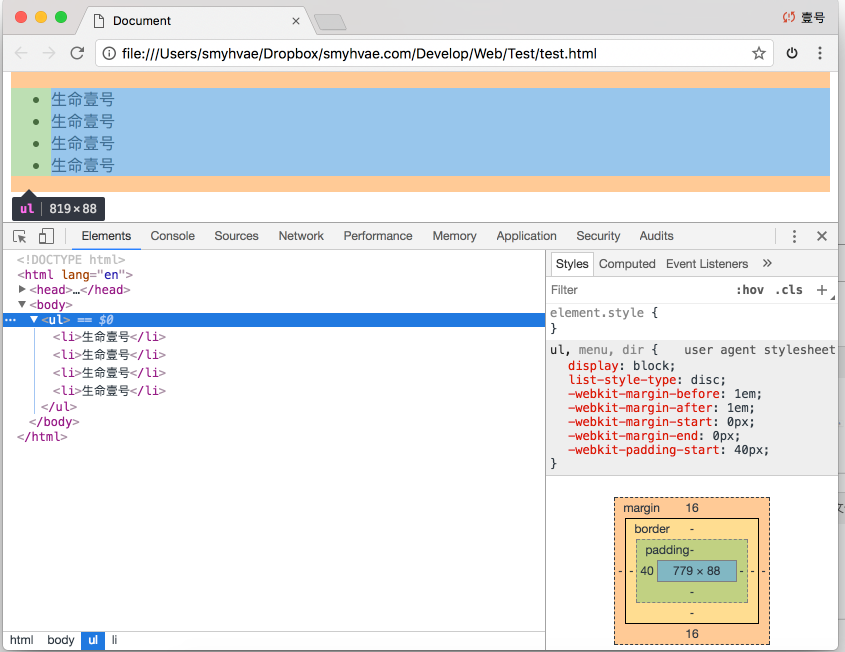Image resolution: width=845 pixels, height=652 pixels.
Task: Show more Styles sidebar tabs chevron
Action: [767, 264]
